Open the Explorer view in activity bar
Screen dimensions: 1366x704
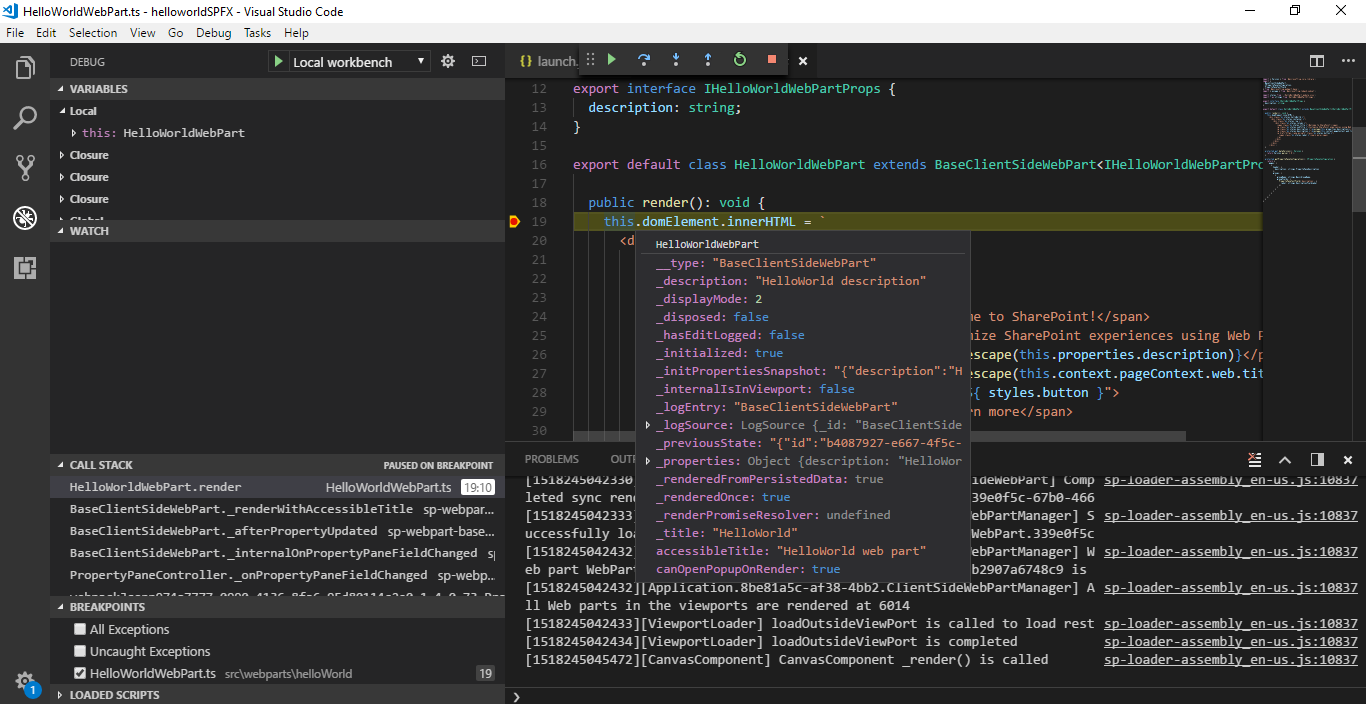[25, 68]
